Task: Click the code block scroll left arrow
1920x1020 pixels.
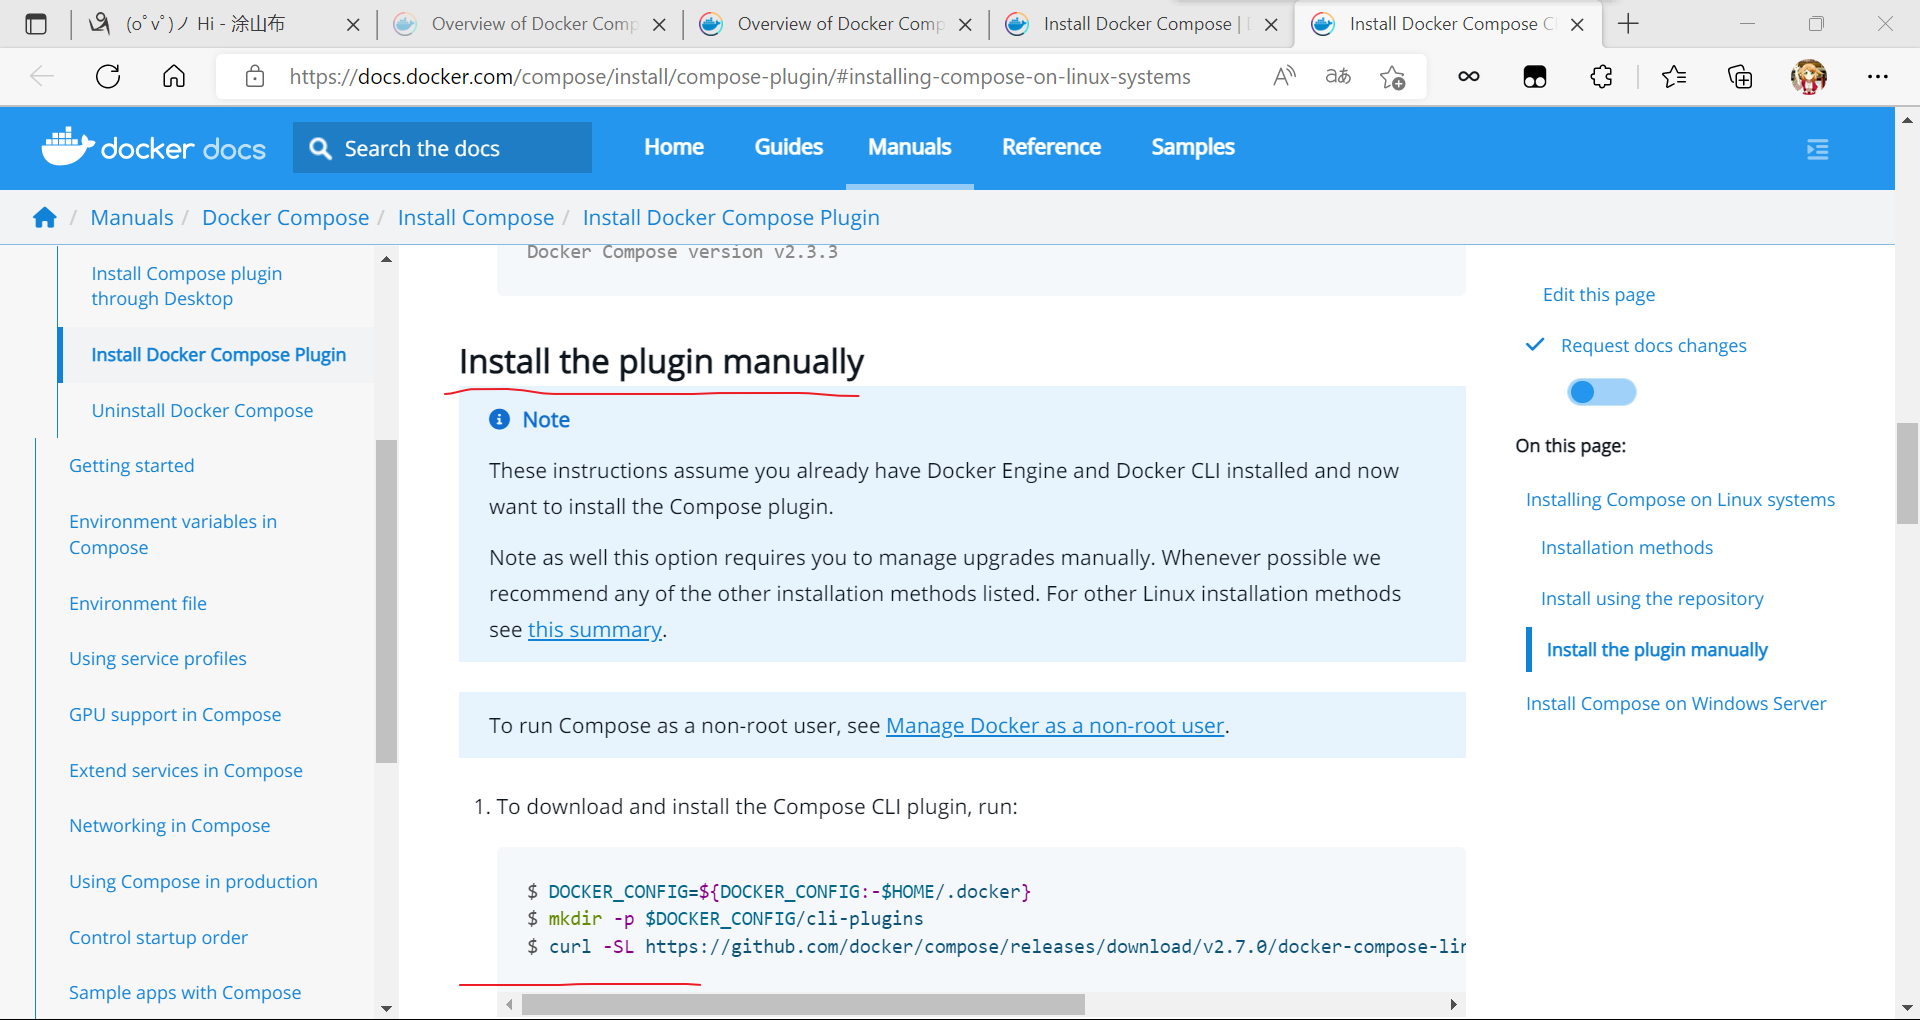Action: 510,1004
